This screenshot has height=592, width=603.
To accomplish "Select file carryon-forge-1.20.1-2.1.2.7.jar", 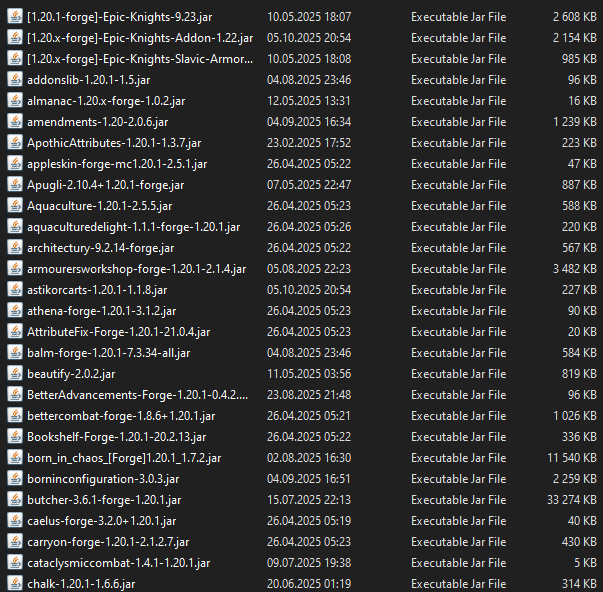I will click(x=108, y=542).
